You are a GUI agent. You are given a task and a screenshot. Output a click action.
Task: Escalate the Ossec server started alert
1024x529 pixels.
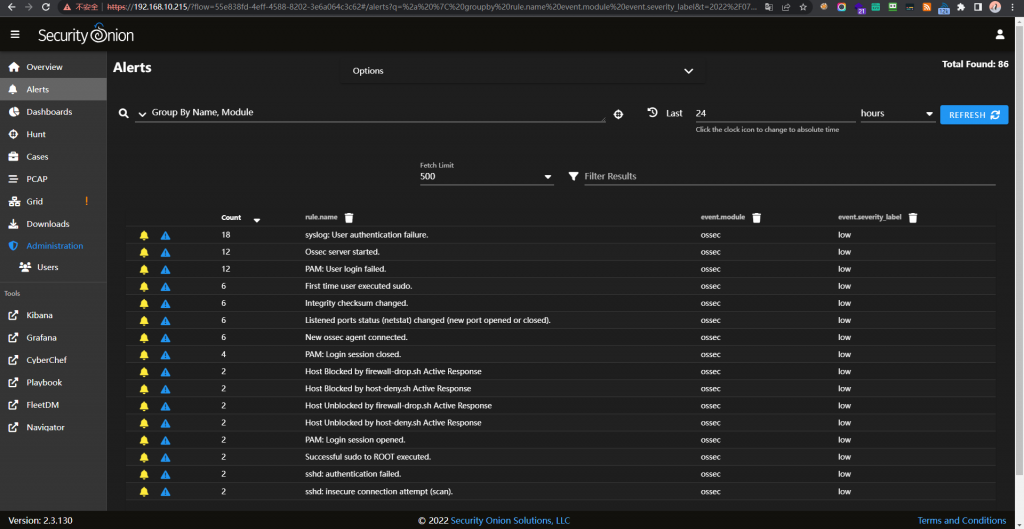point(165,252)
